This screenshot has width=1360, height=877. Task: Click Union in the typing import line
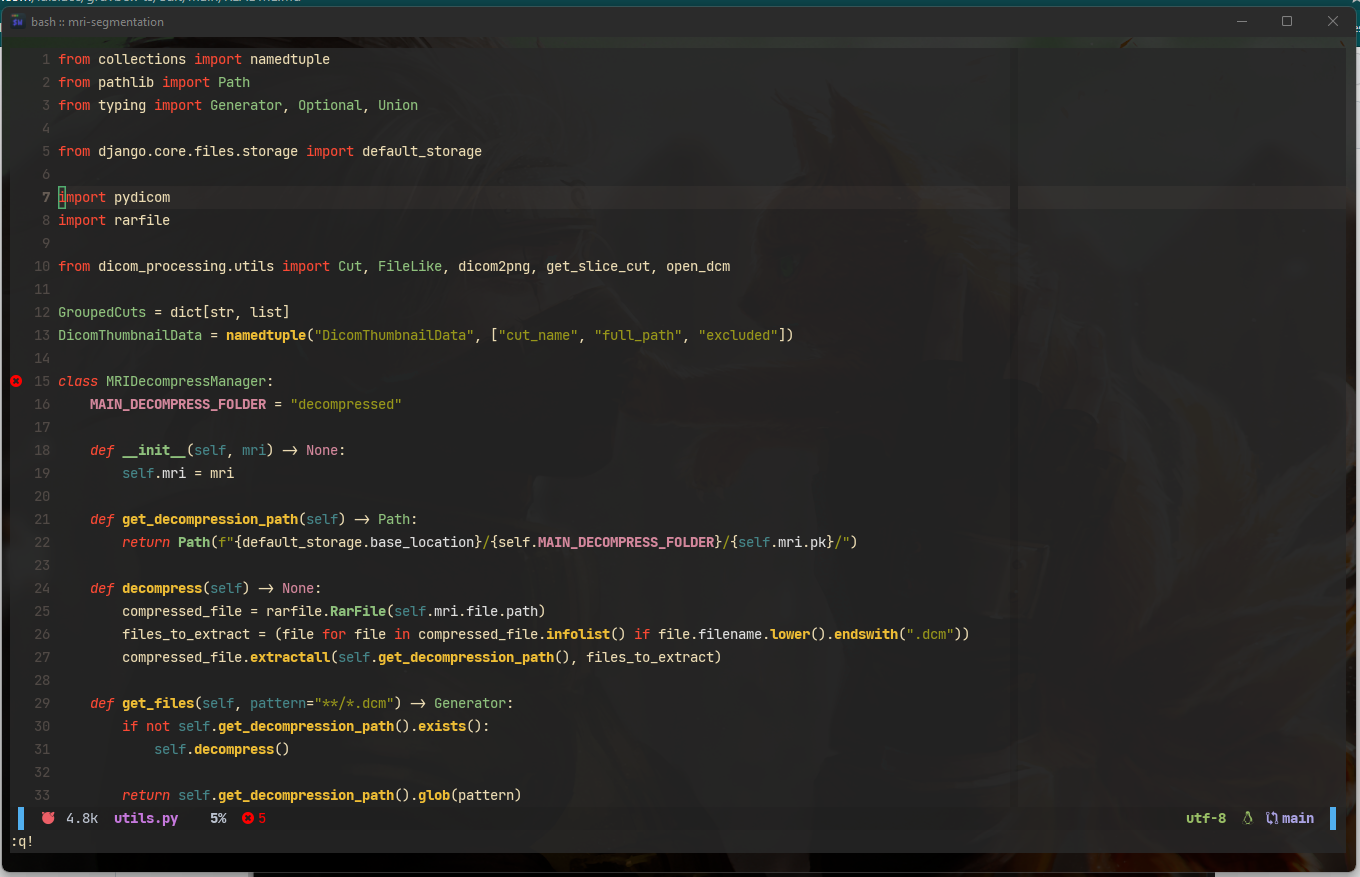pos(398,105)
